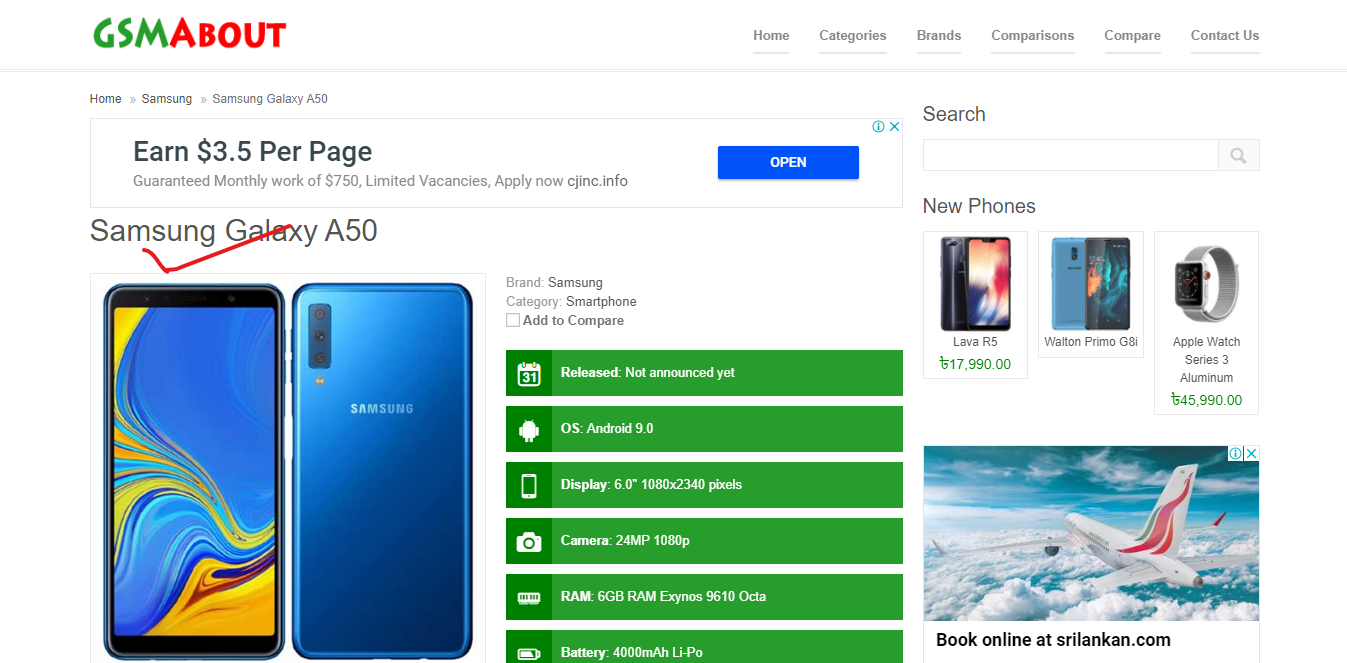Click the Guaranteed Monthly work ad description
Viewport: 1347px width, 663px height.
point(380,181)
